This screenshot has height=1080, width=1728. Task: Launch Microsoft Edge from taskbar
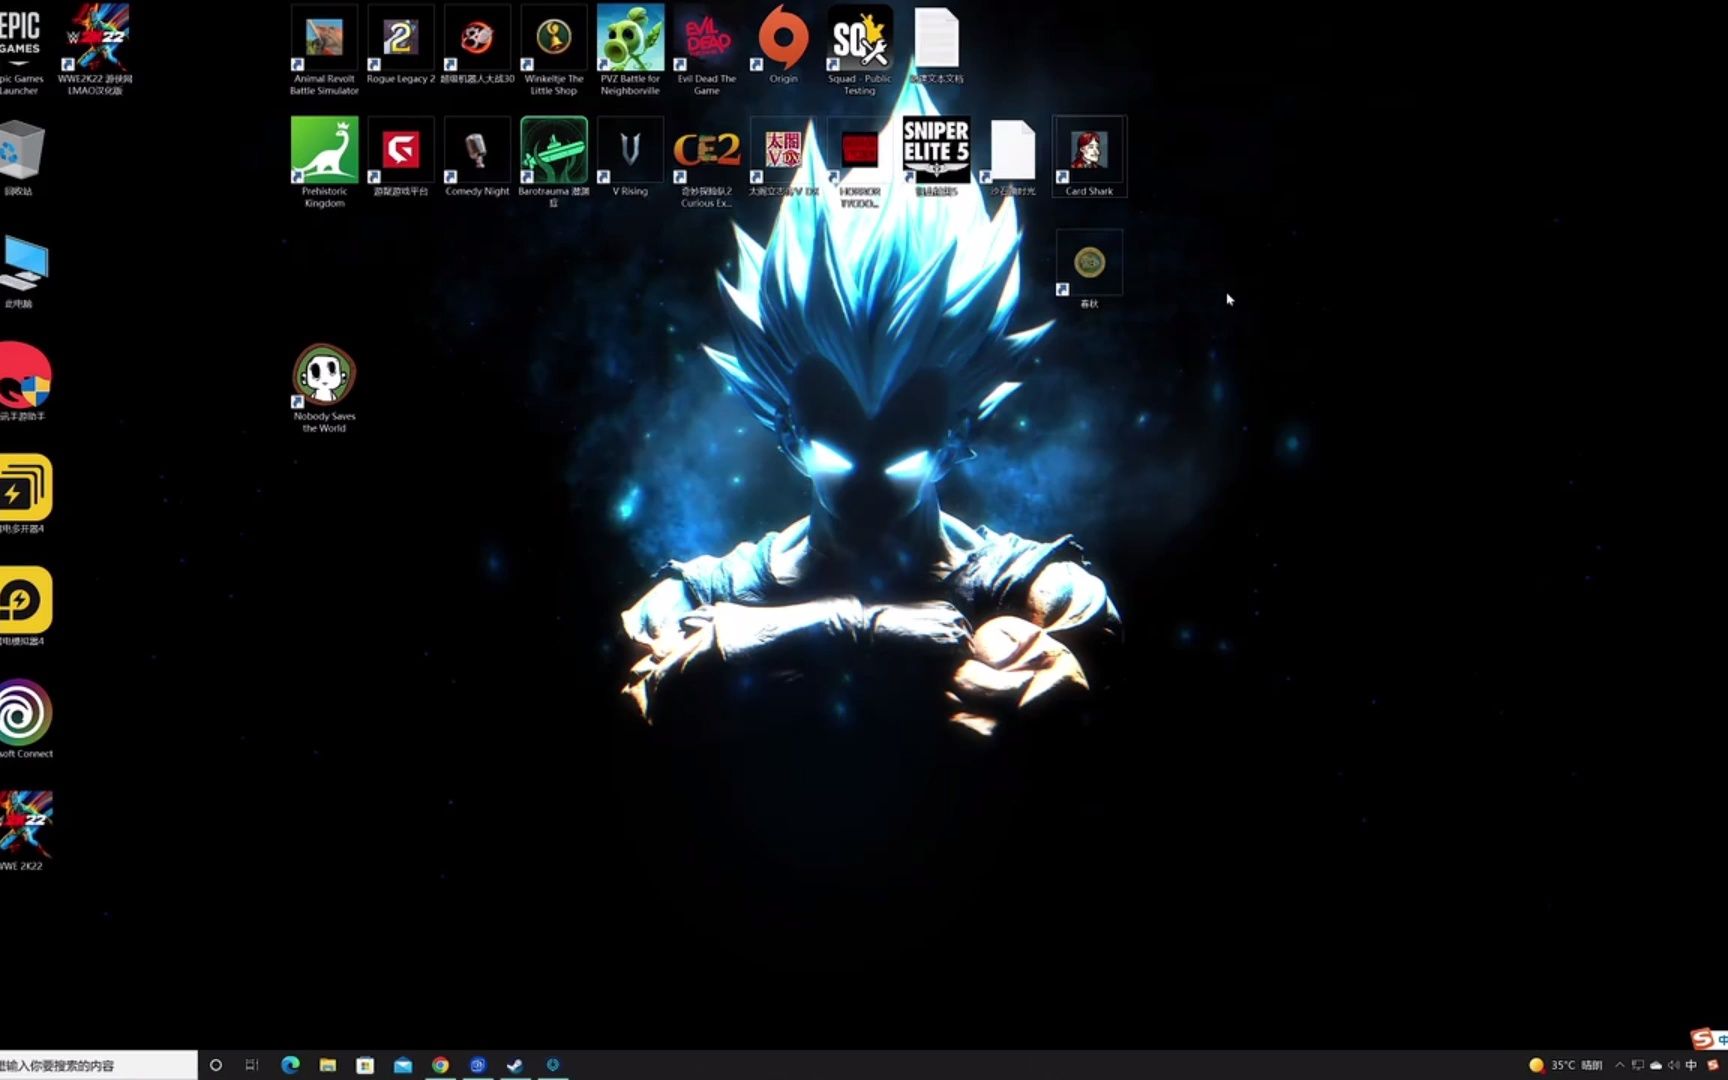point(290,1065)
